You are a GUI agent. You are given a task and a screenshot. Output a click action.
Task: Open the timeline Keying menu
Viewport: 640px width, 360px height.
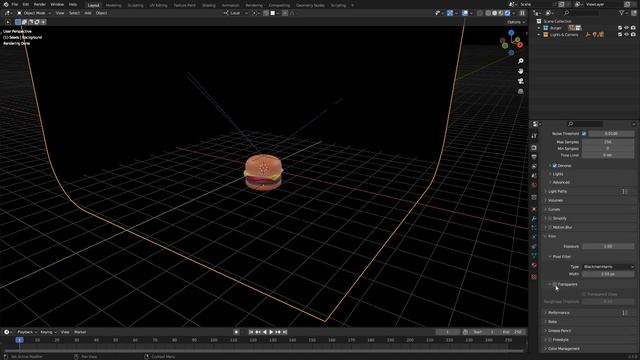(x=48, y=332)
